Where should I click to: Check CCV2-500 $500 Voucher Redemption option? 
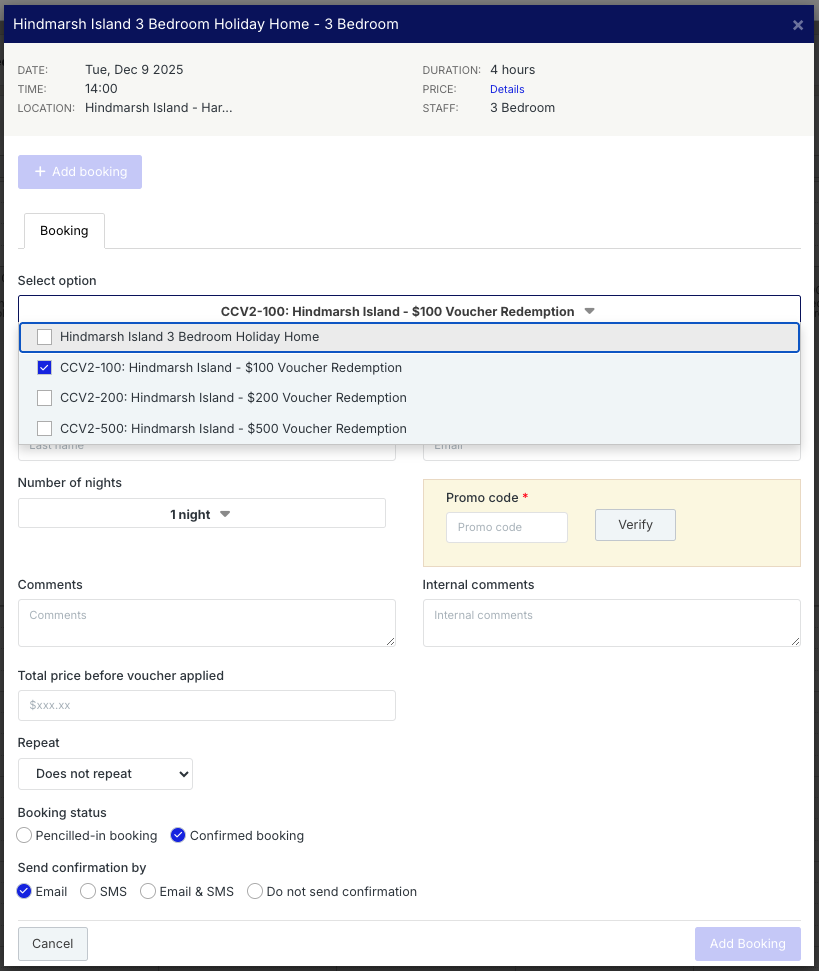44,428
